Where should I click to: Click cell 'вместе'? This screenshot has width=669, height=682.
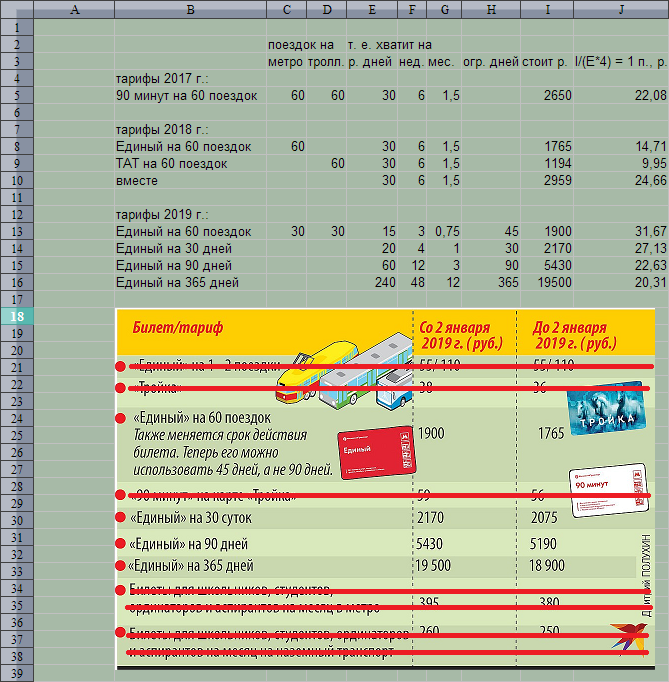(191, 181)
